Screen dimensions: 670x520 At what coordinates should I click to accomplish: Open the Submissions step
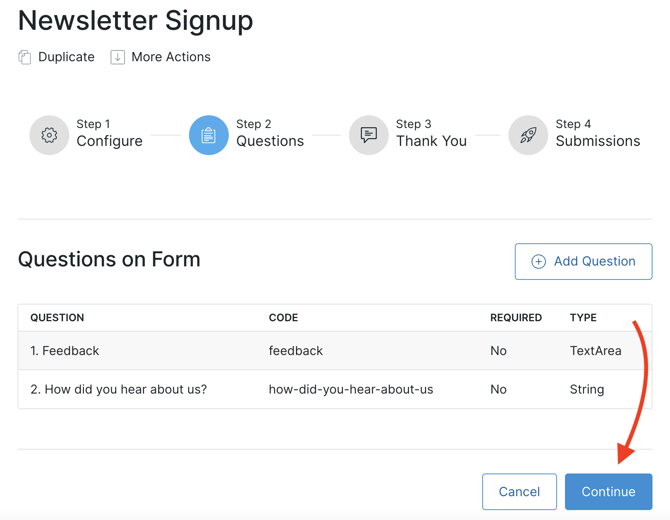(597, 141)
